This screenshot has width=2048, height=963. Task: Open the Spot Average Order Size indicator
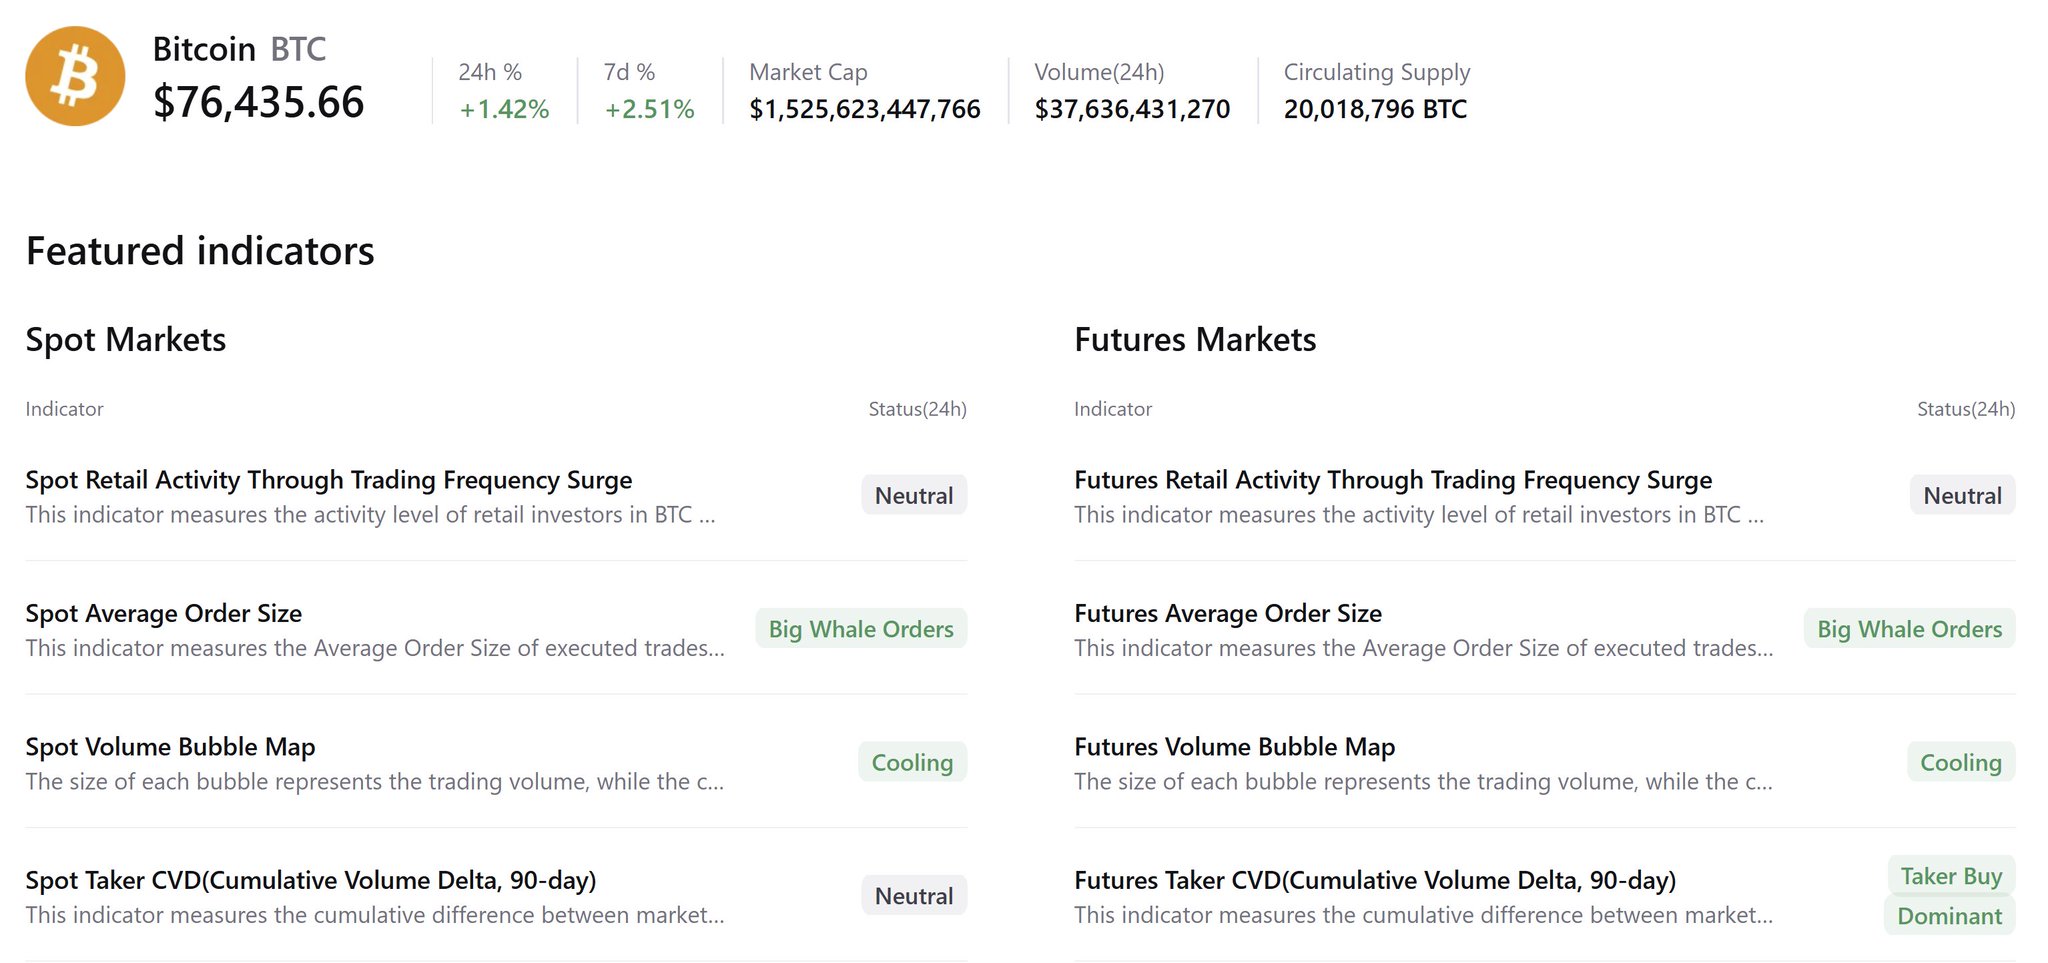click(x=163, y=613)
